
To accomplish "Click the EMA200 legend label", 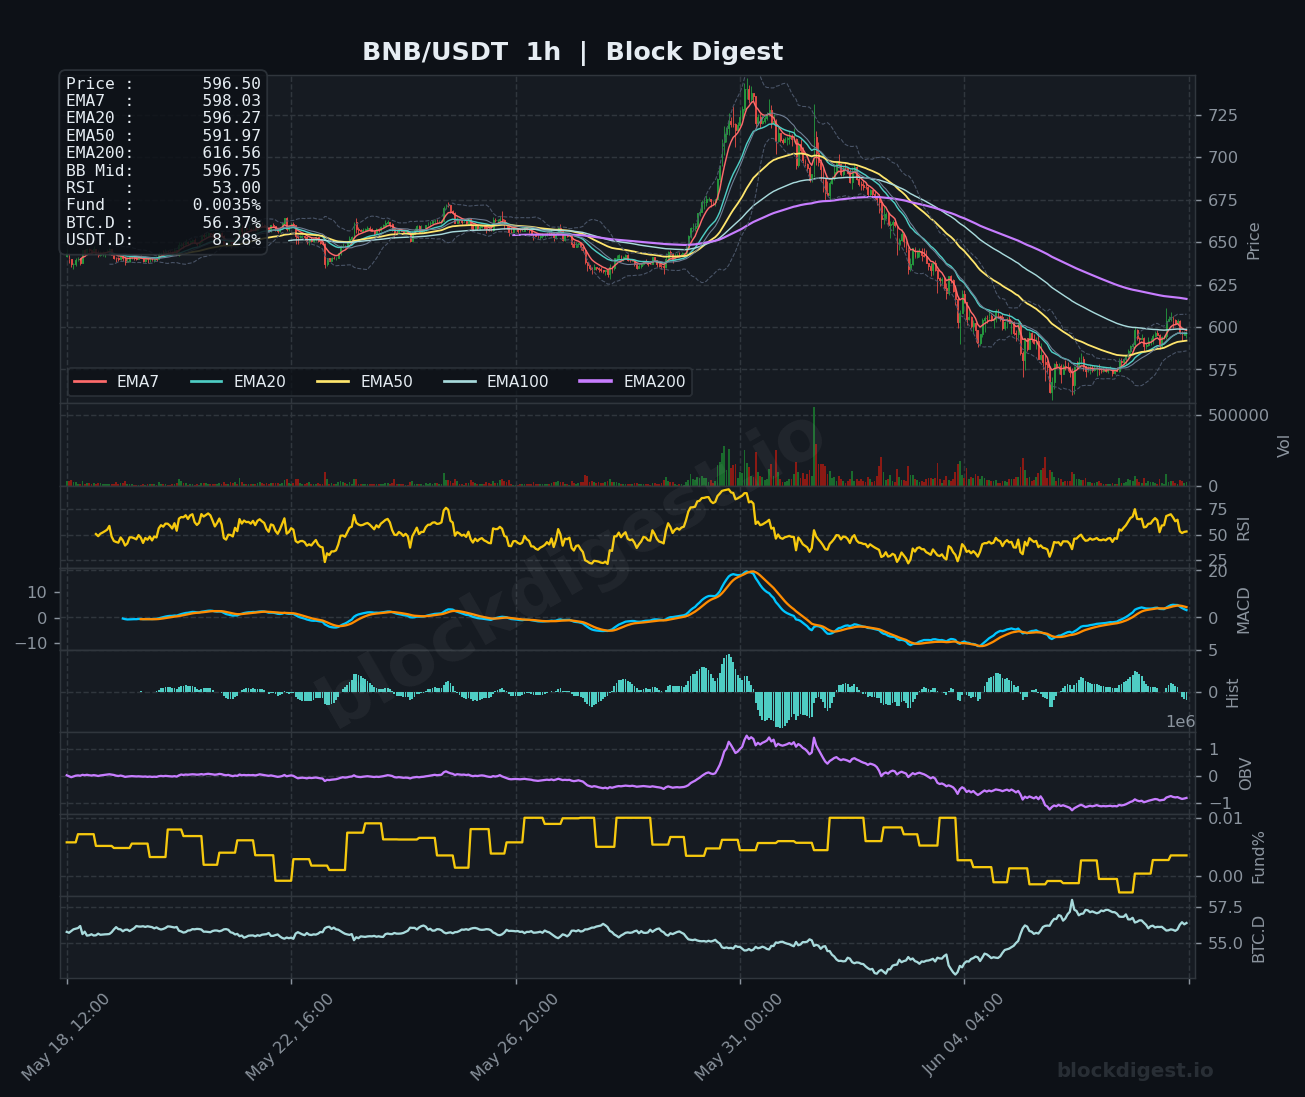I will (x=654, y=382).
